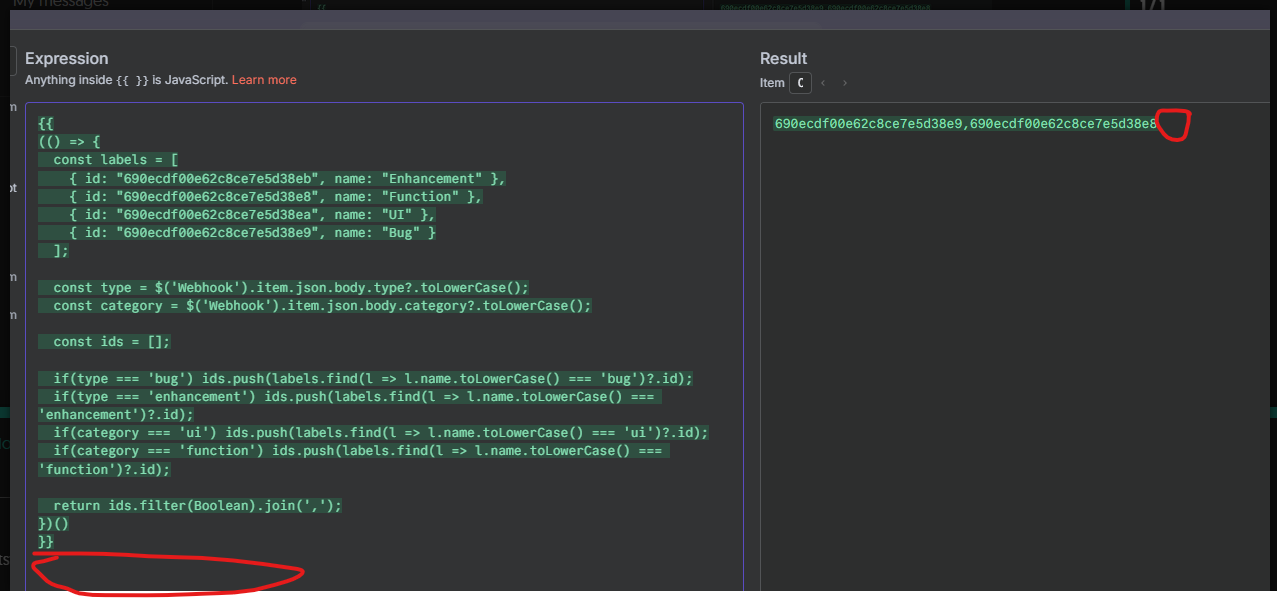Image resolution: width=1277 pixels, height=598 pixels.
Task: Click the "Result" panel heading
Action: (783, 58)
